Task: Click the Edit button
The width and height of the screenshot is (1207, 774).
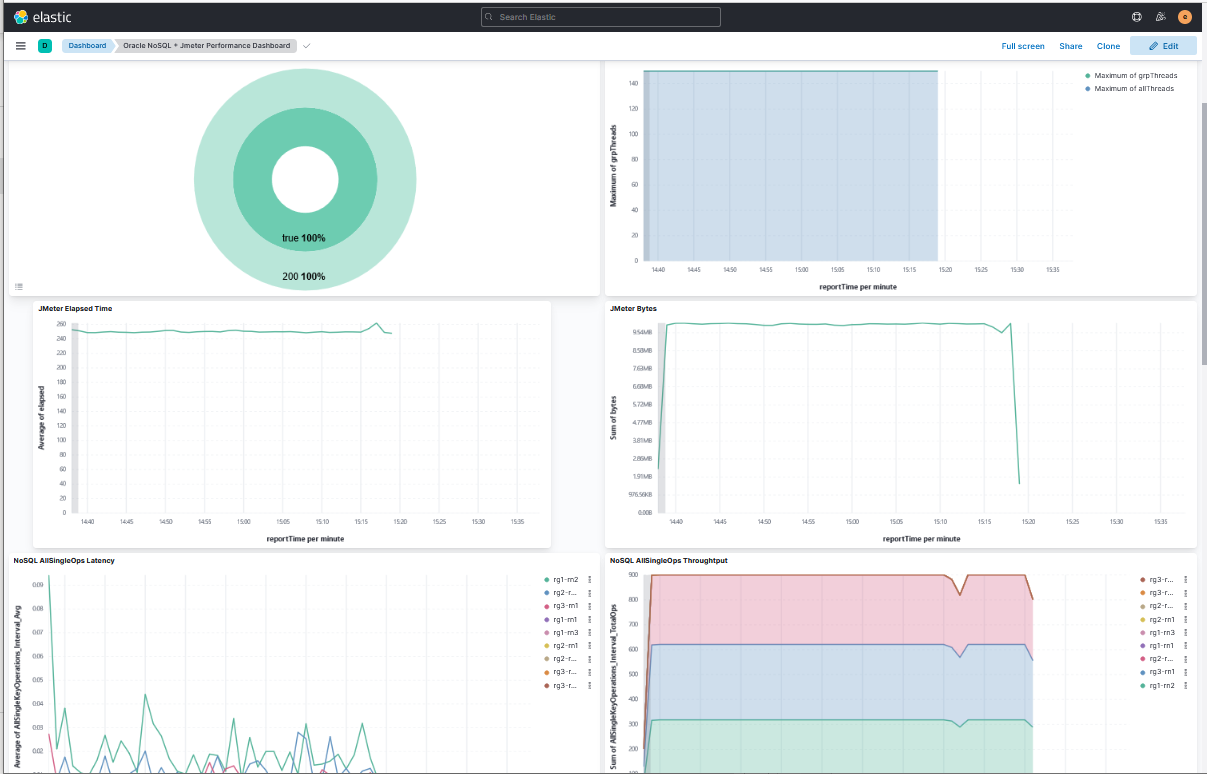Action: click(1163, 46)
